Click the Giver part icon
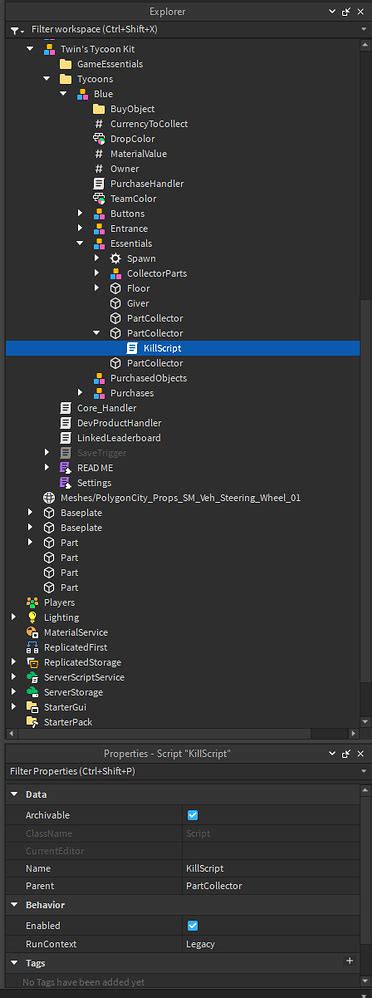The height and width of the screenshot is (998, 372). coord(115,304)
